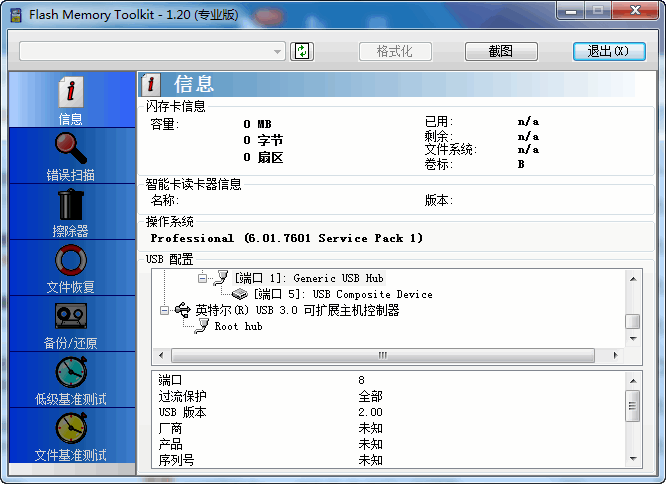Click the 退出(X) exit button
Image resolution: width=666 pixels, height=484 pixels.
(609, 51)
